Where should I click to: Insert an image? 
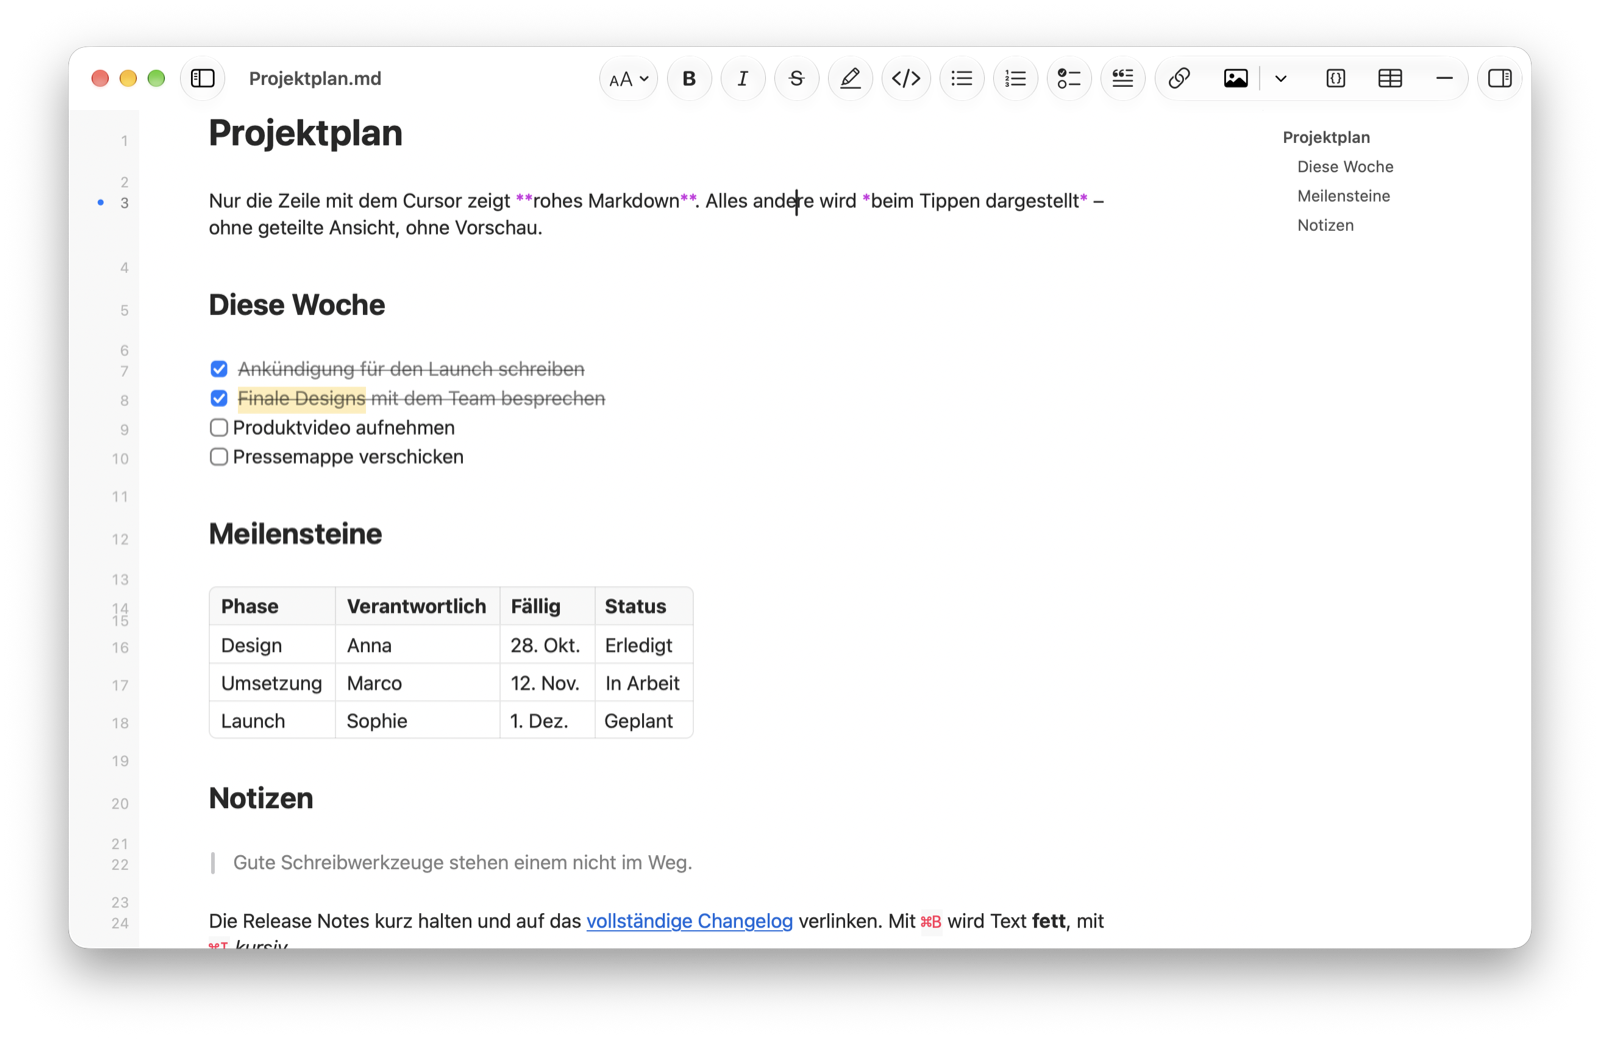tap(1236, 78)
